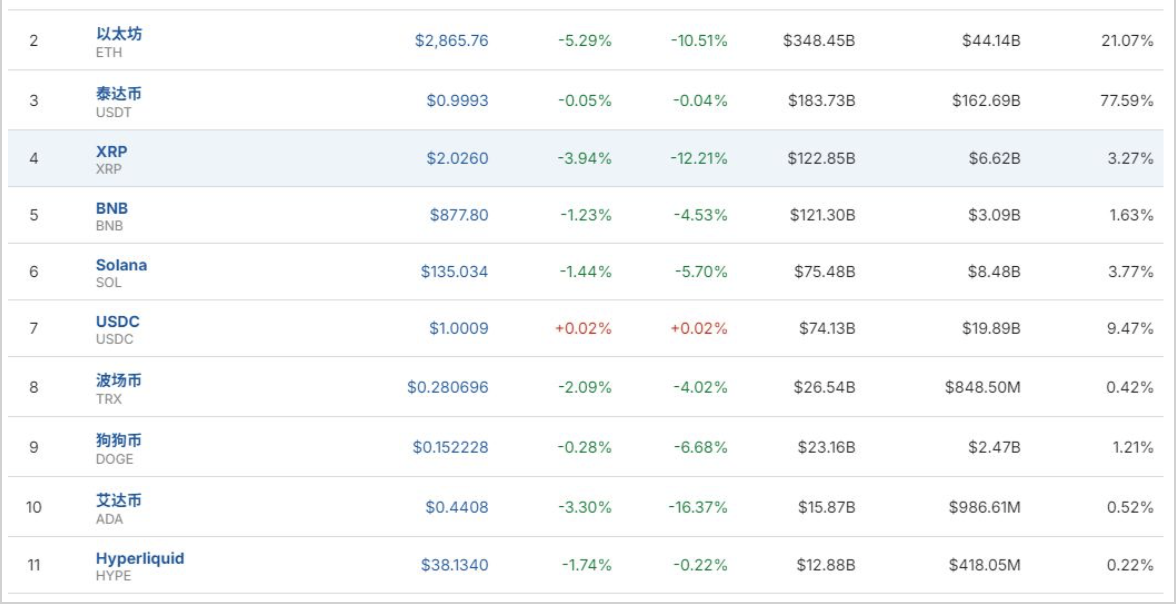Click the 狗狗币 DOGE name link
Image resolution: width=1176 pixels, height=608 pixels.
[119, 441]
